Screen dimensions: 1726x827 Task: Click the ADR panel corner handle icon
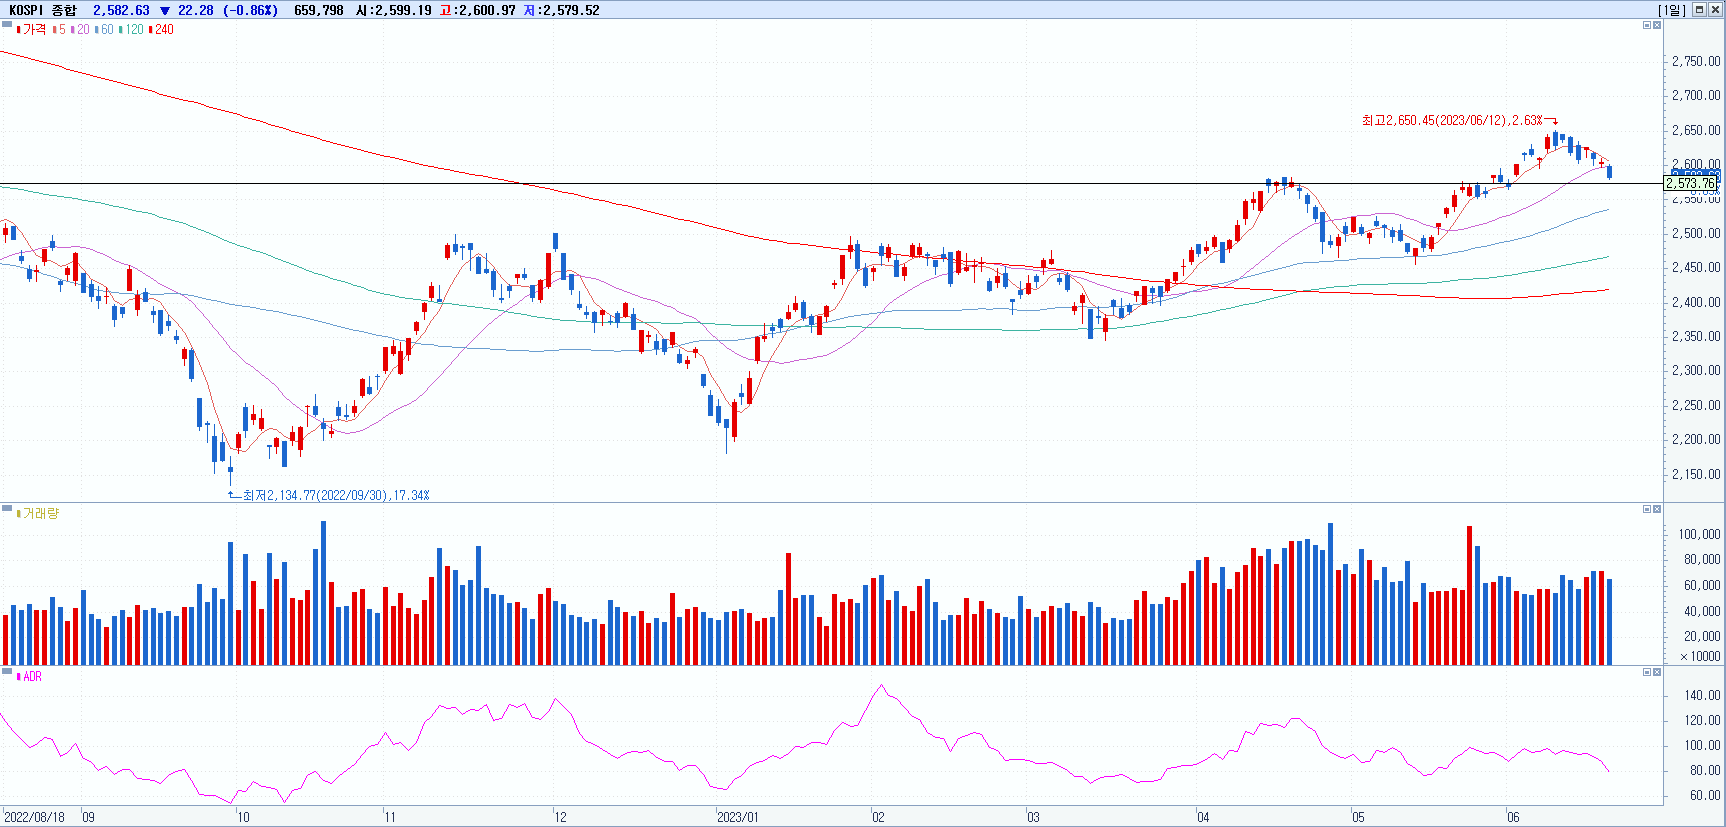click(x=7, y=671)
